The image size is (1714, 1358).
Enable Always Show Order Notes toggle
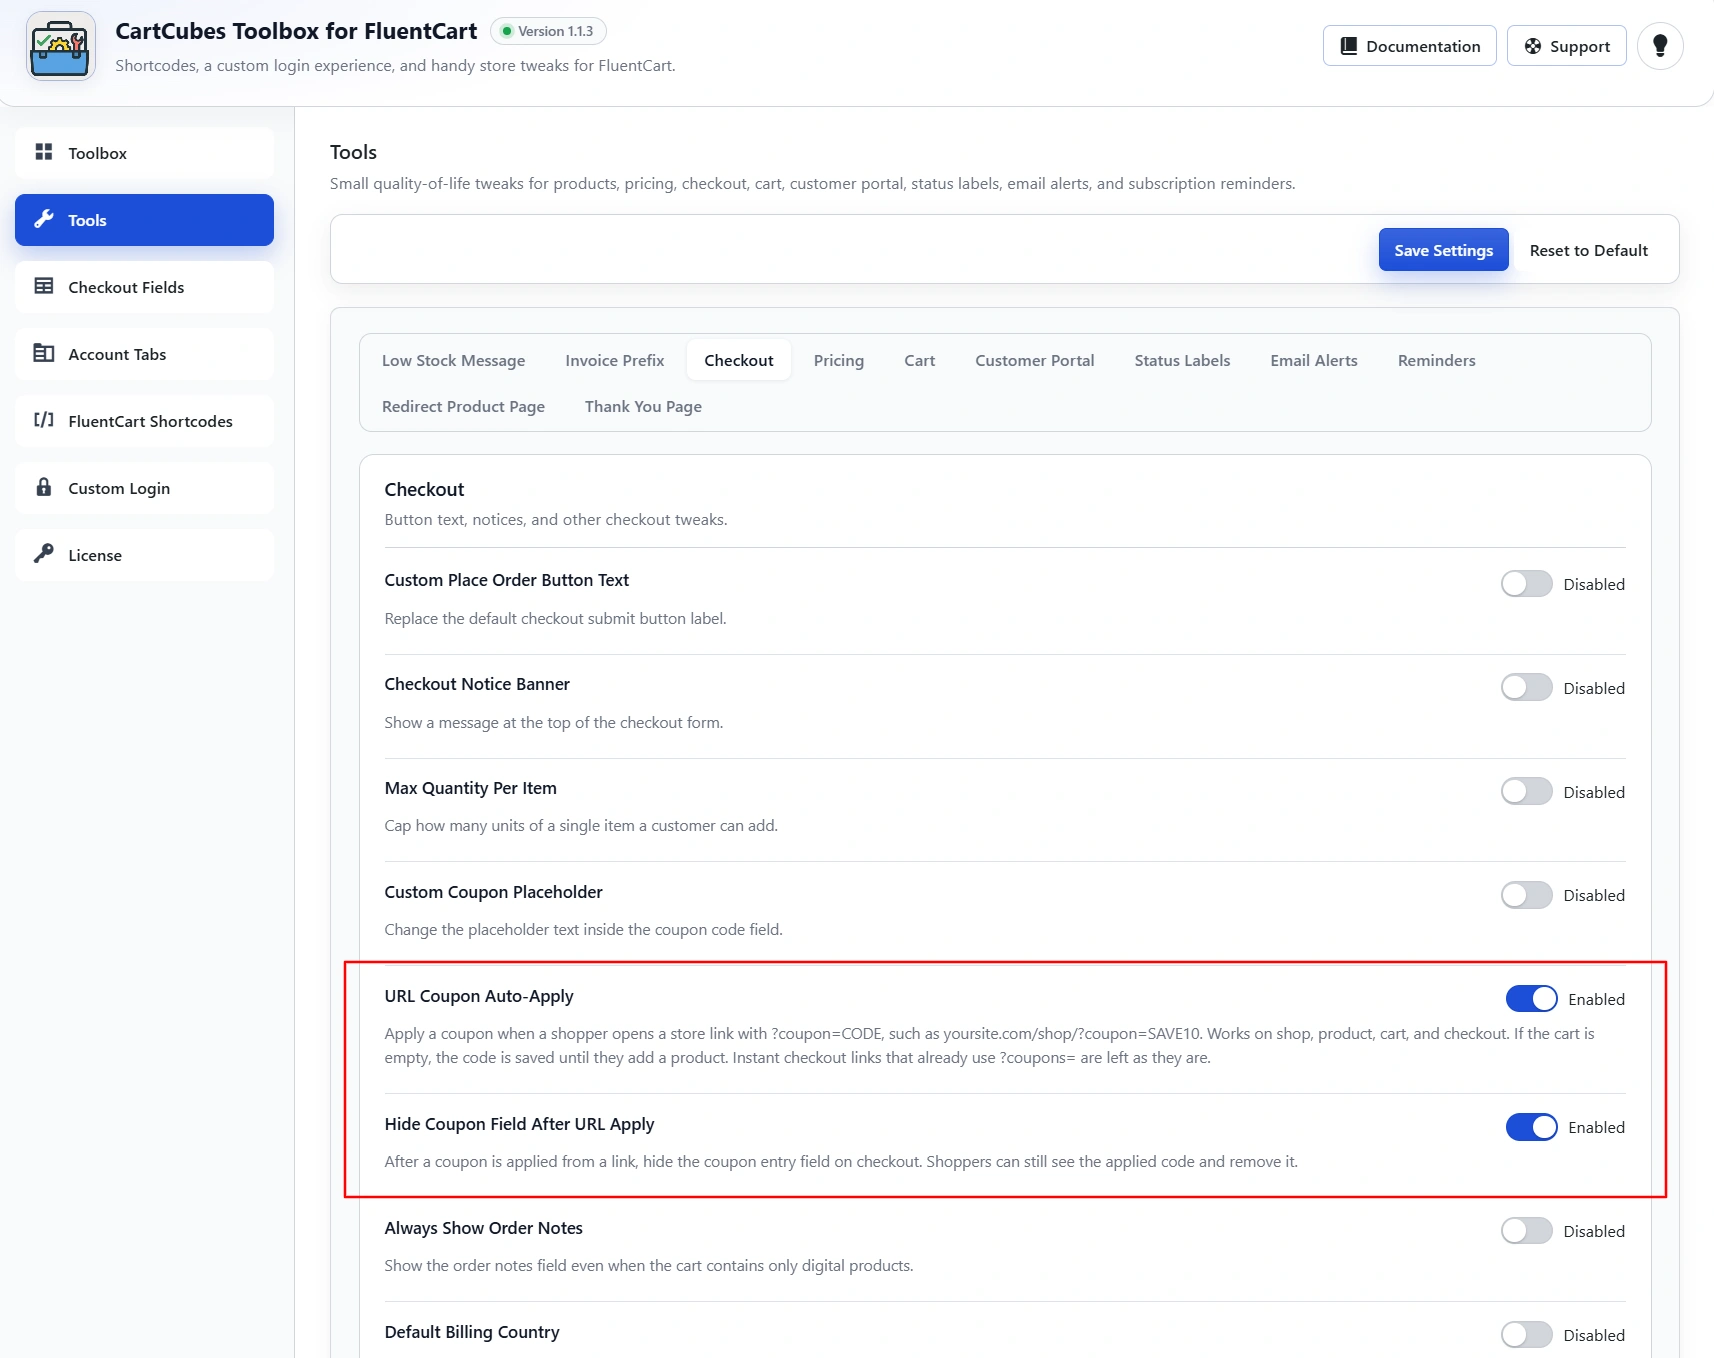point(1526,1231)
